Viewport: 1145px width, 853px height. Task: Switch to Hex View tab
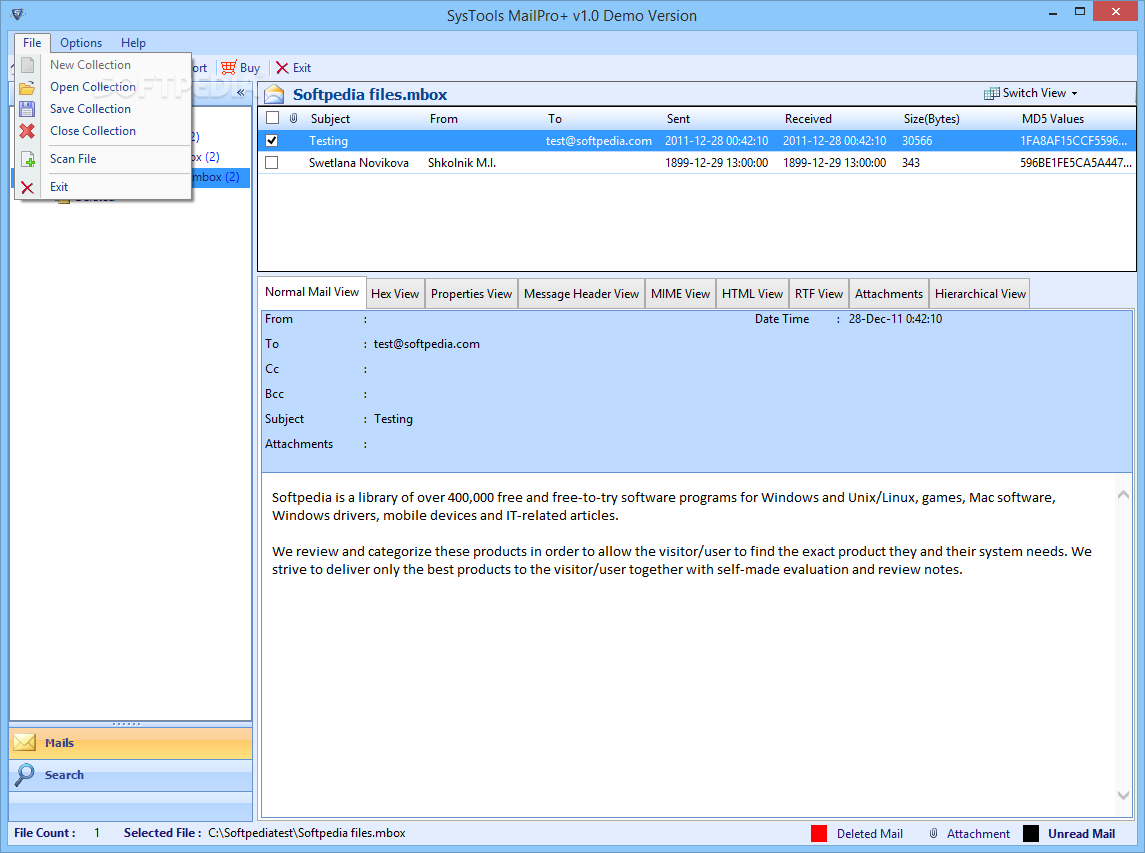(395, 294)
